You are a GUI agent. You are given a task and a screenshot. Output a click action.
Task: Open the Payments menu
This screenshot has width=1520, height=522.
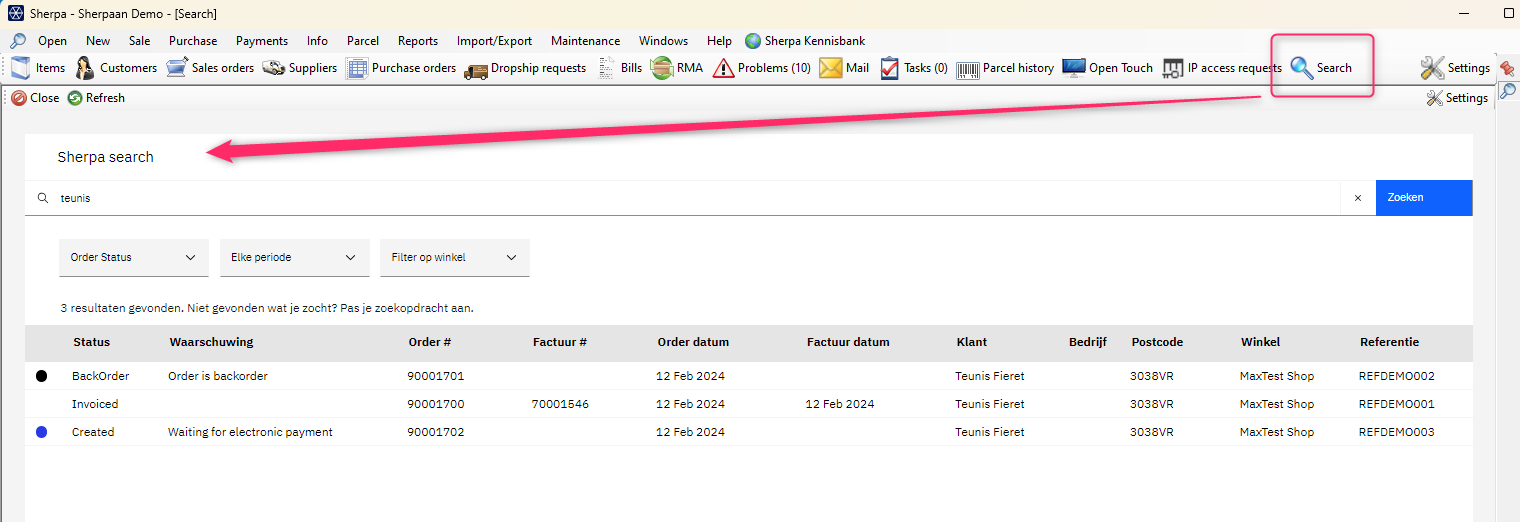pyautogui.click(x=262, y=41)
